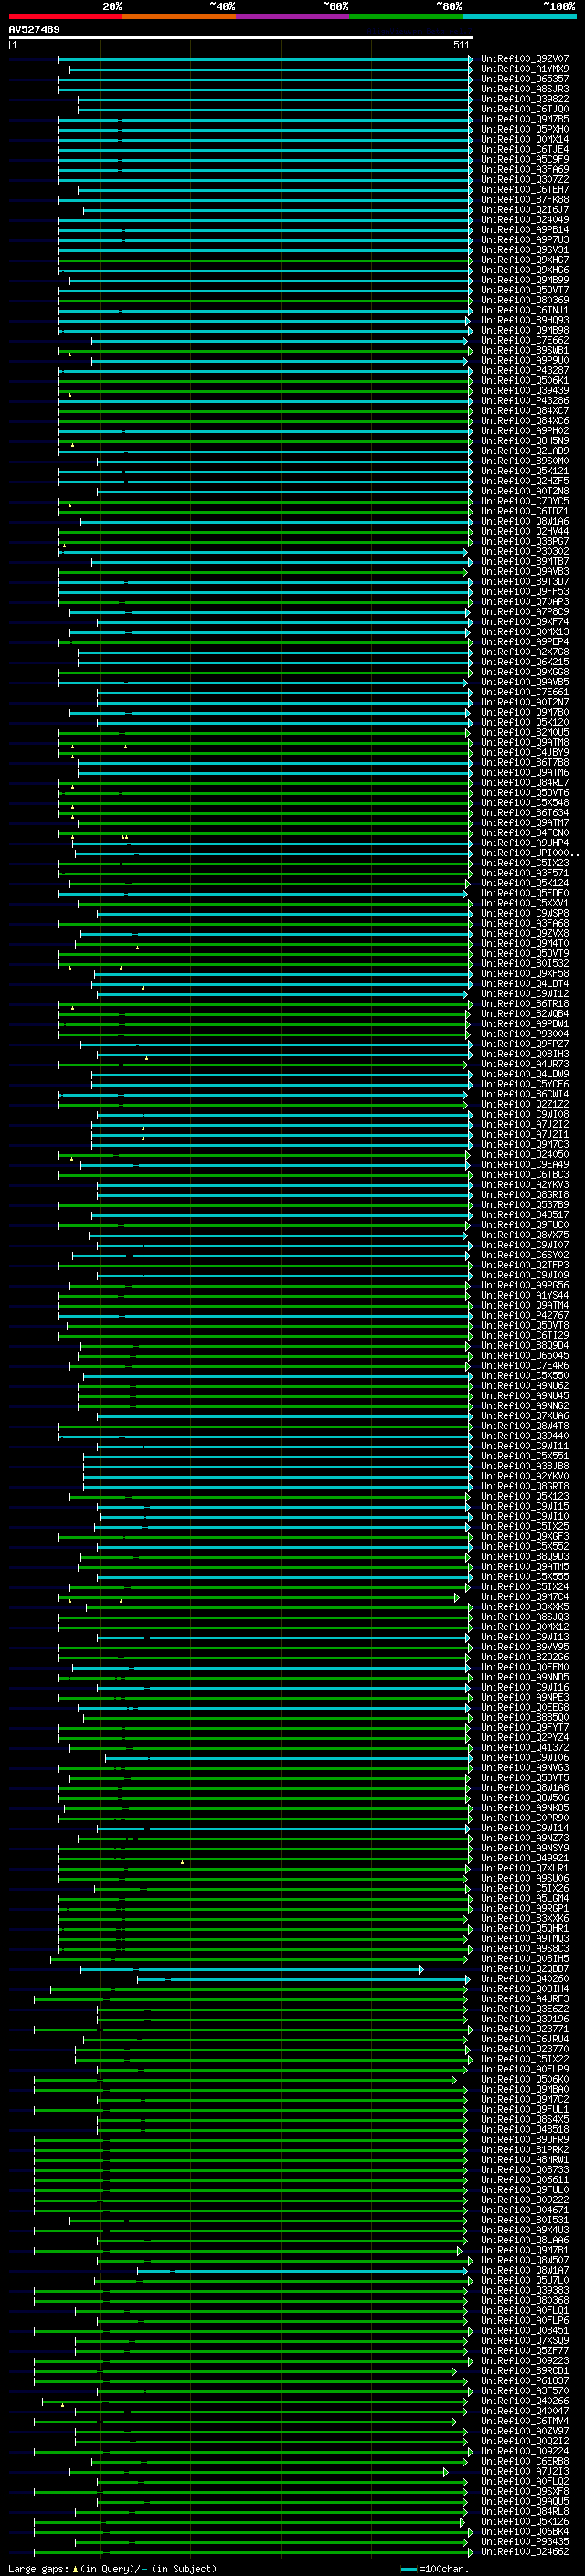This screenshot has width=585, height=2576.
Task: Select the UniRef100_P42767 label
Action: tap(525, 1315)
